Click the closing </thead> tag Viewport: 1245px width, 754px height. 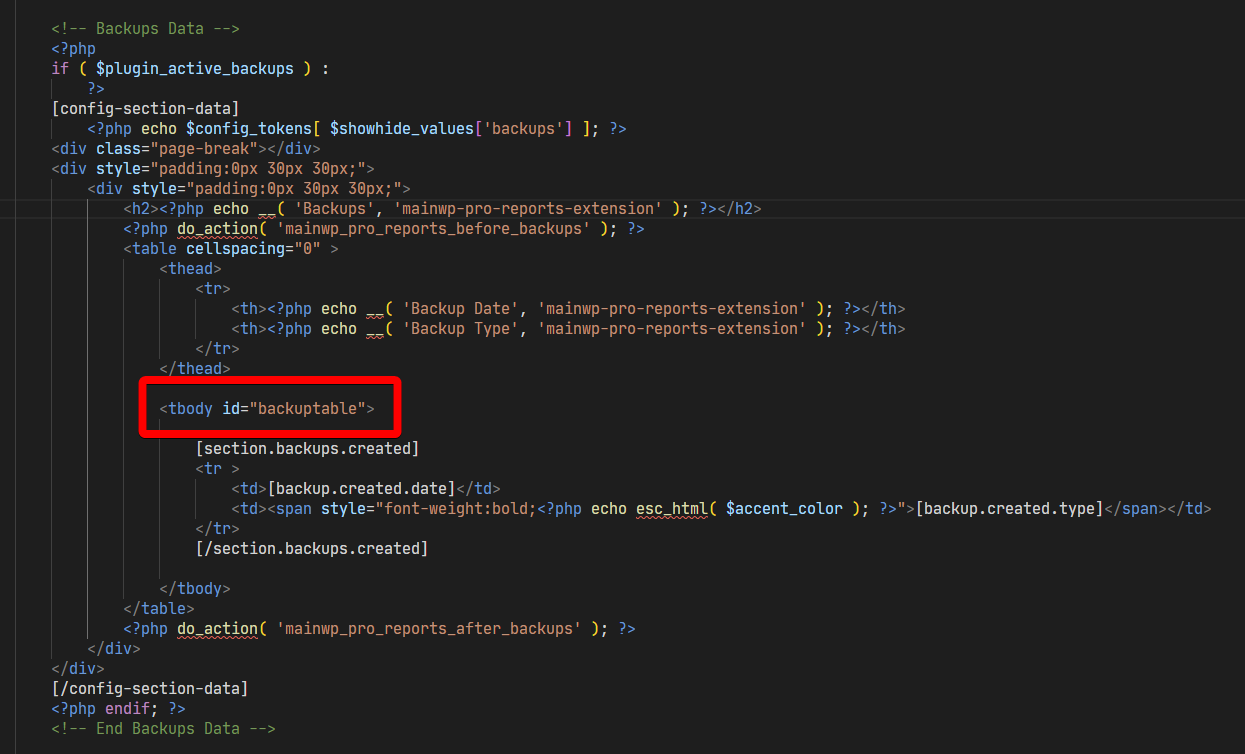(195, 368)
